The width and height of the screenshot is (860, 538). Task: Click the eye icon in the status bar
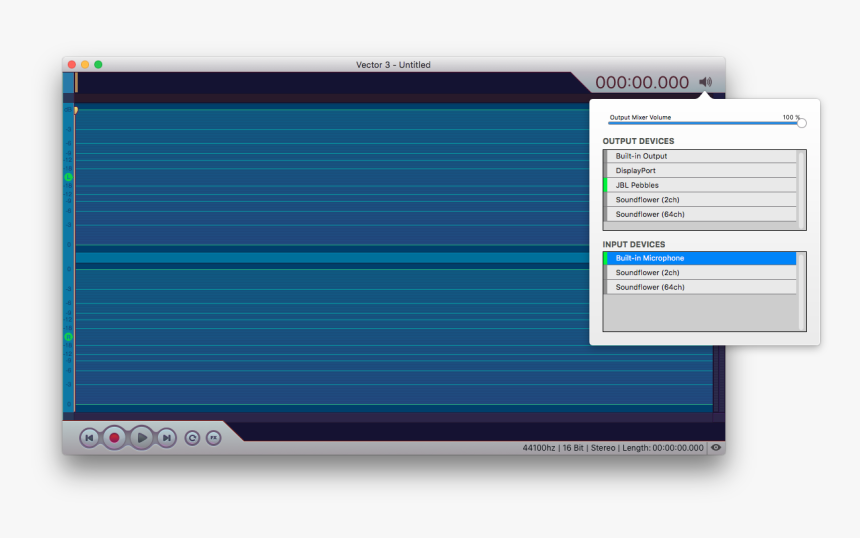click(x=716, y=448)
